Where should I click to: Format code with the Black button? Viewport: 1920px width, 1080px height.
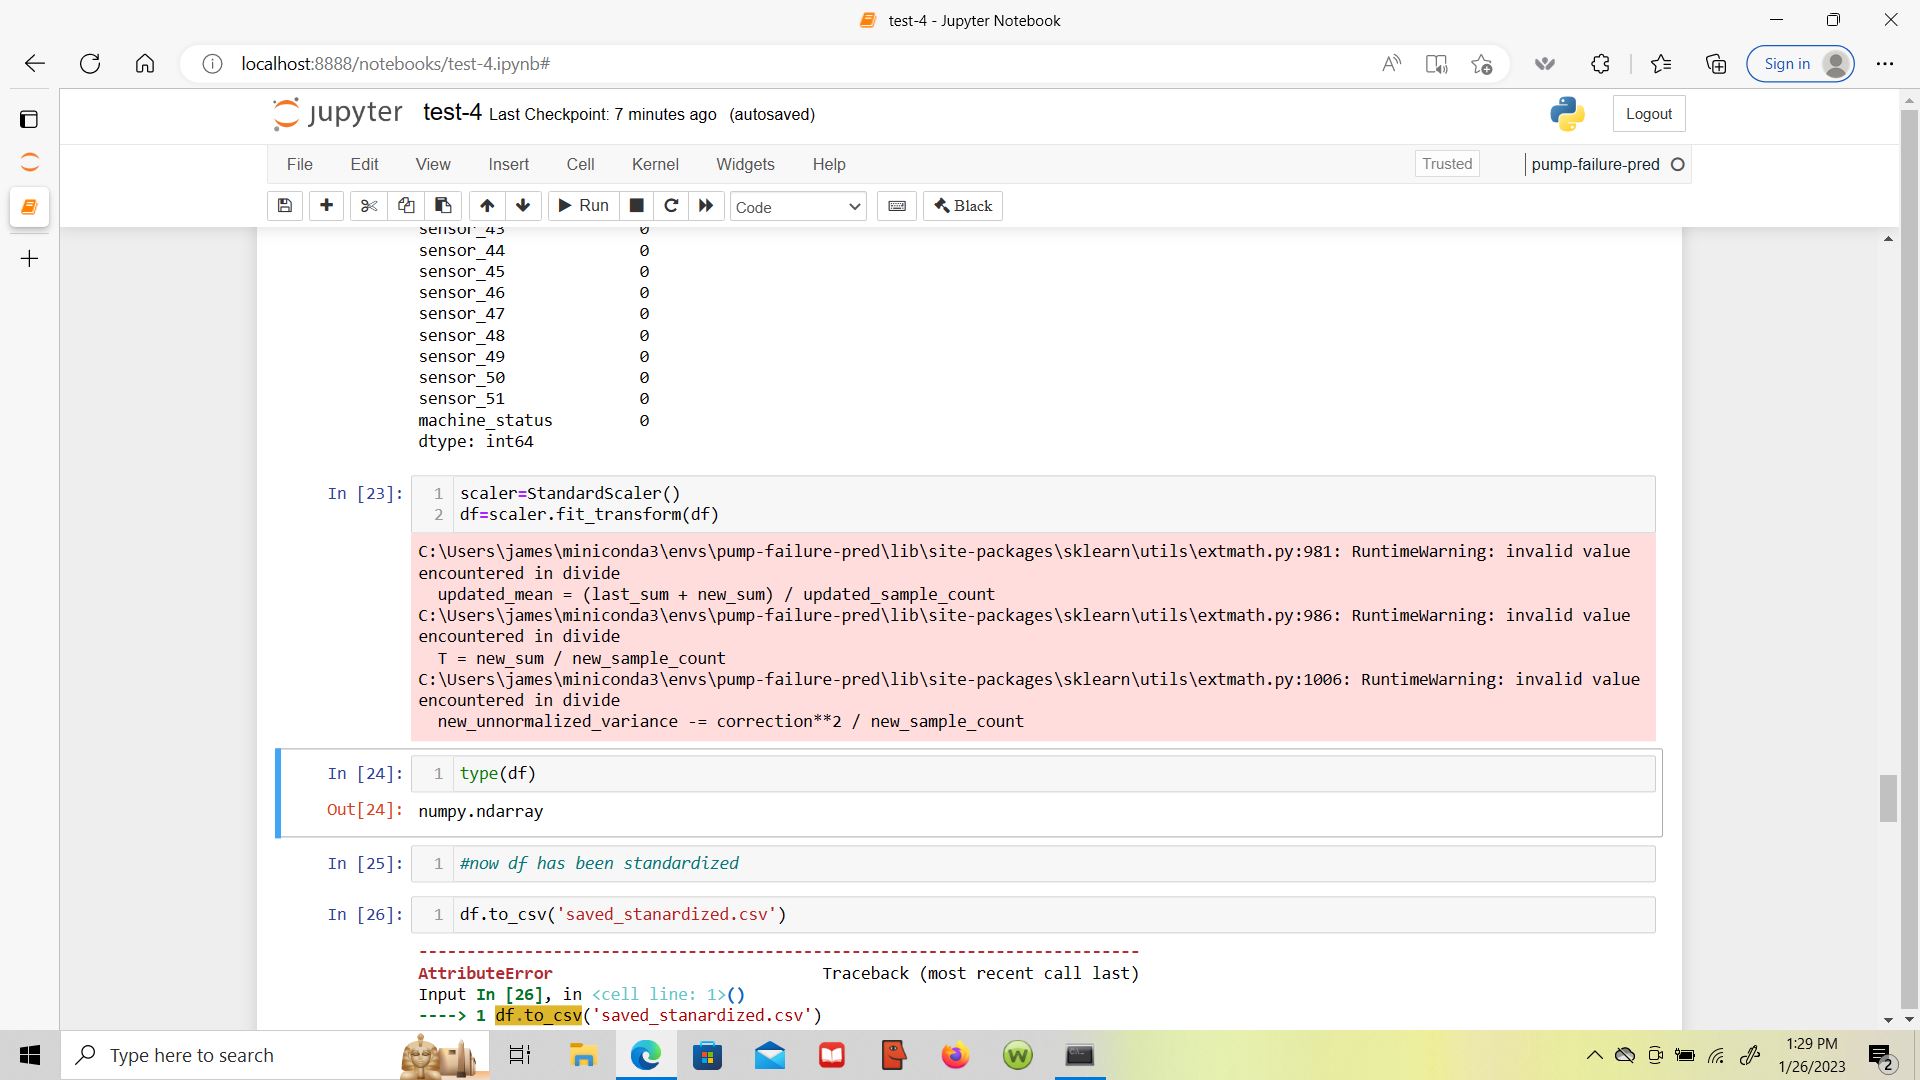pyautogui.click(x=963, y=206)
